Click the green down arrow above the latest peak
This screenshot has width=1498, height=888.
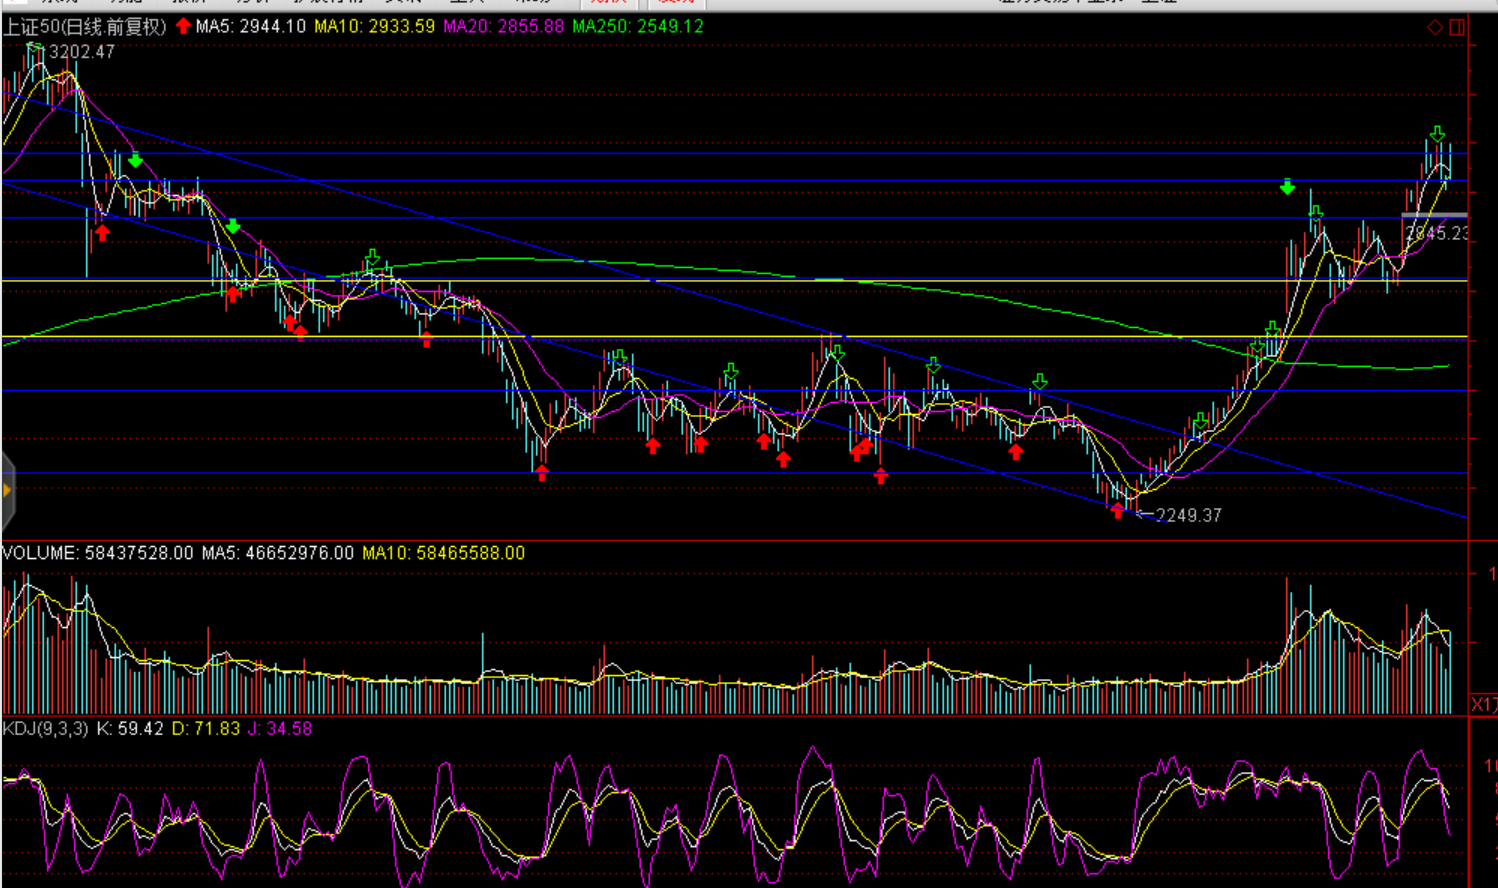point(1437,134)
